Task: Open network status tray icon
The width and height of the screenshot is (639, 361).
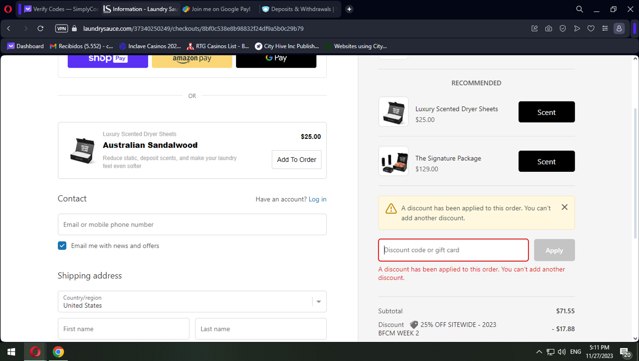Action: click(551, 352)
